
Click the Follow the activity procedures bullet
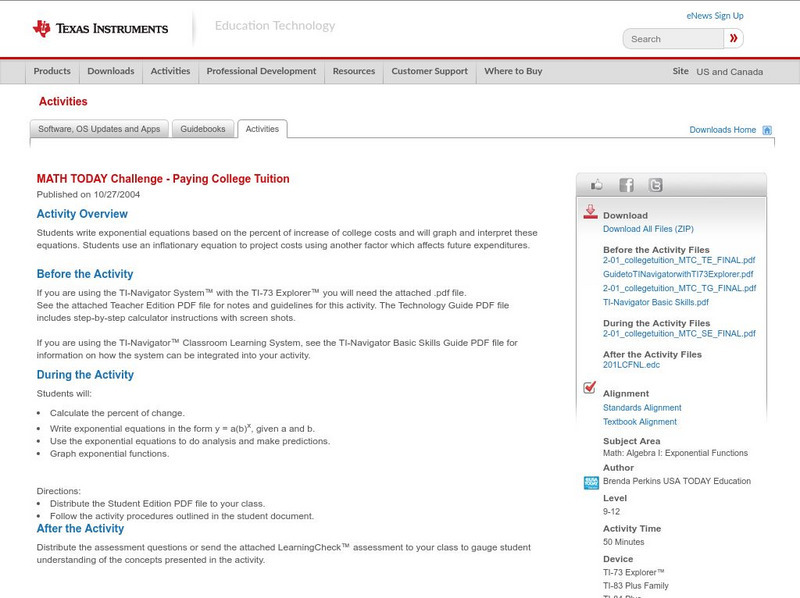(x=182, y=516)
